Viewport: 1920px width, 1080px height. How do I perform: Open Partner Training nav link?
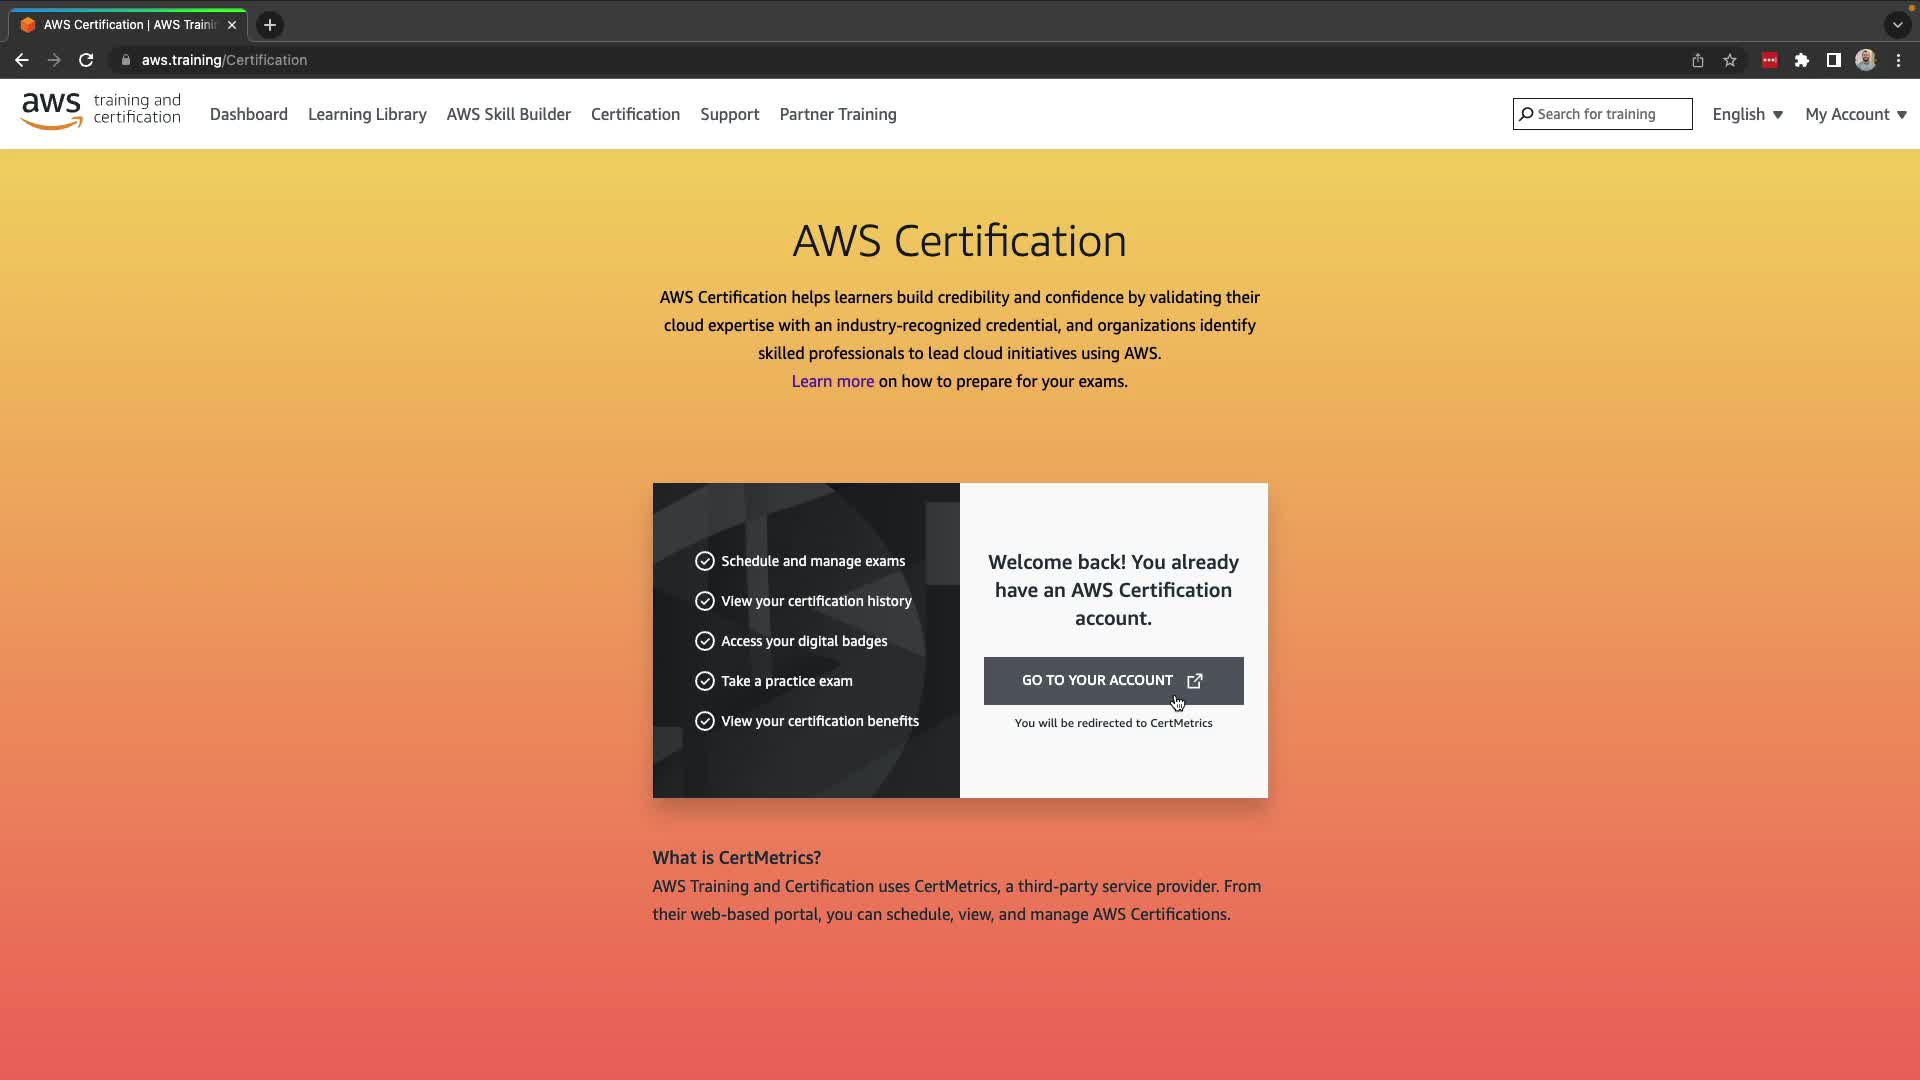(x=837, y=114)
